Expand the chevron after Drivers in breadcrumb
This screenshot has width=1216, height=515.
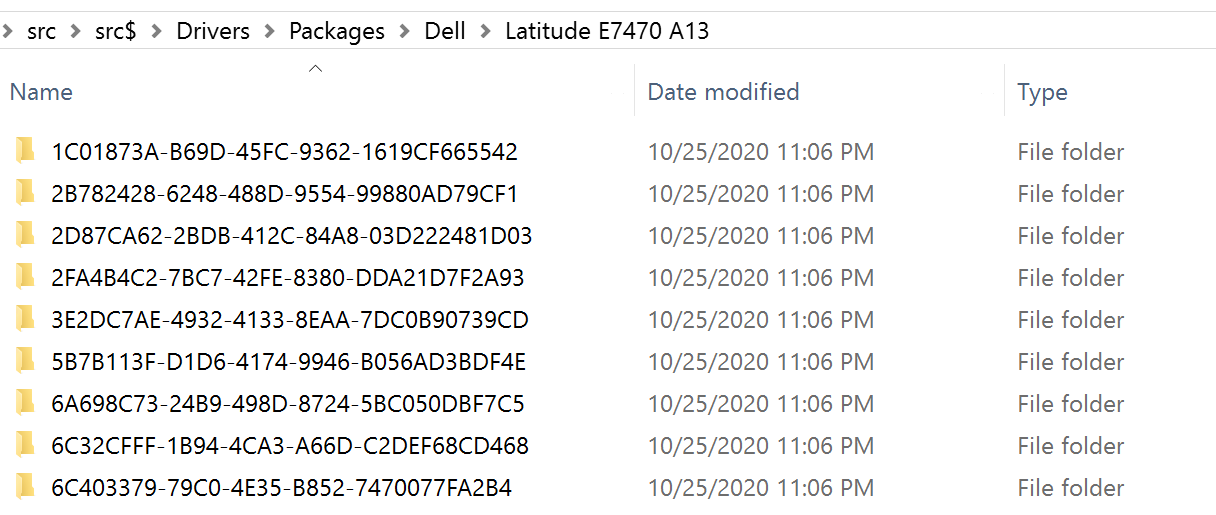(x=269, y=32)
